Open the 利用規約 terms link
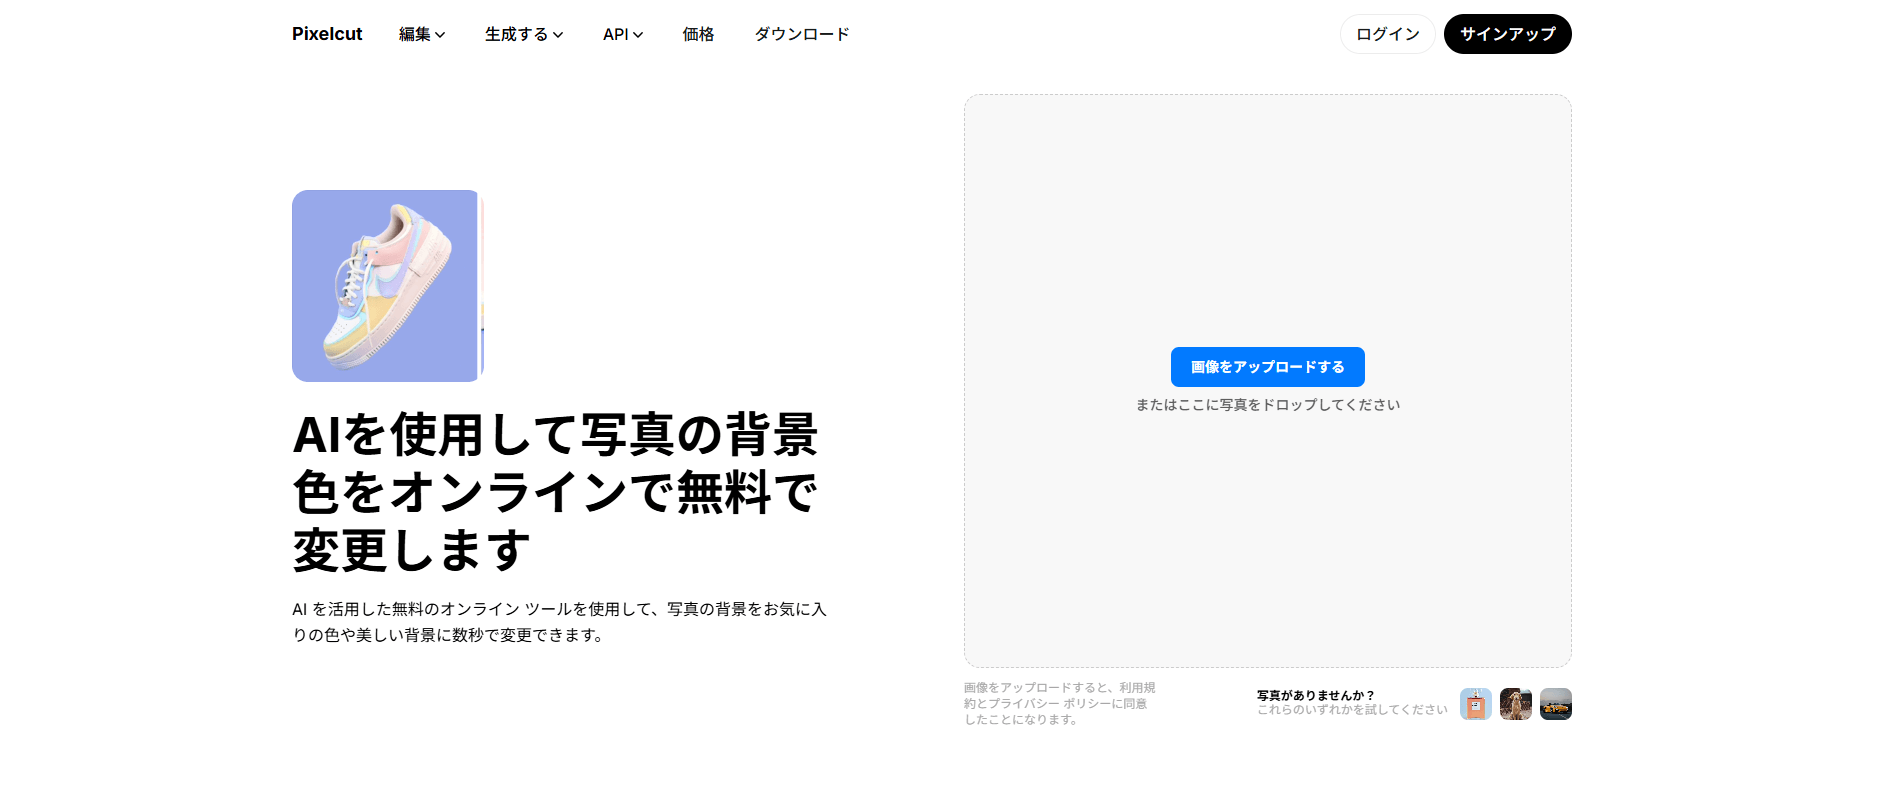Image resolution: width=1878 pixels, height=806 pixels. (x=1138, y=688)
